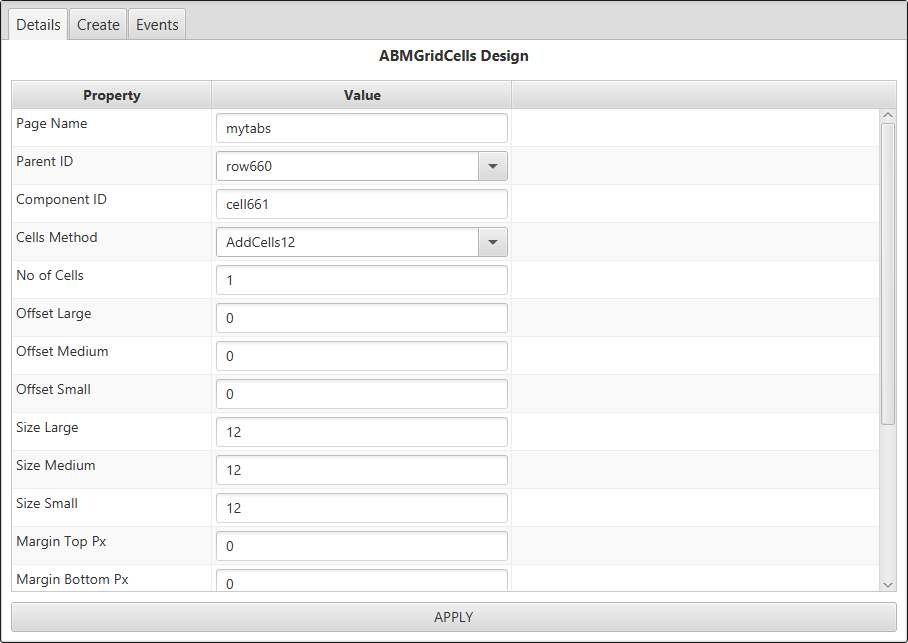Expand the Parent ID dropdown arrow
The image size is (908, 643).
click(x=492, y=166)
